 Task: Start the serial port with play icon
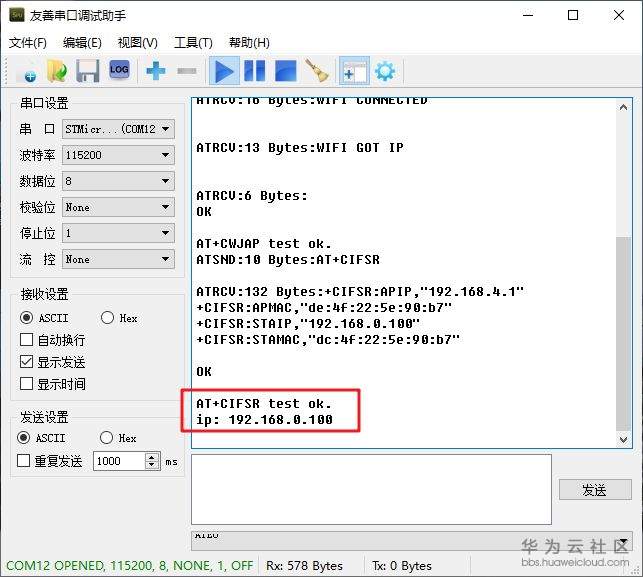[224, 71]
